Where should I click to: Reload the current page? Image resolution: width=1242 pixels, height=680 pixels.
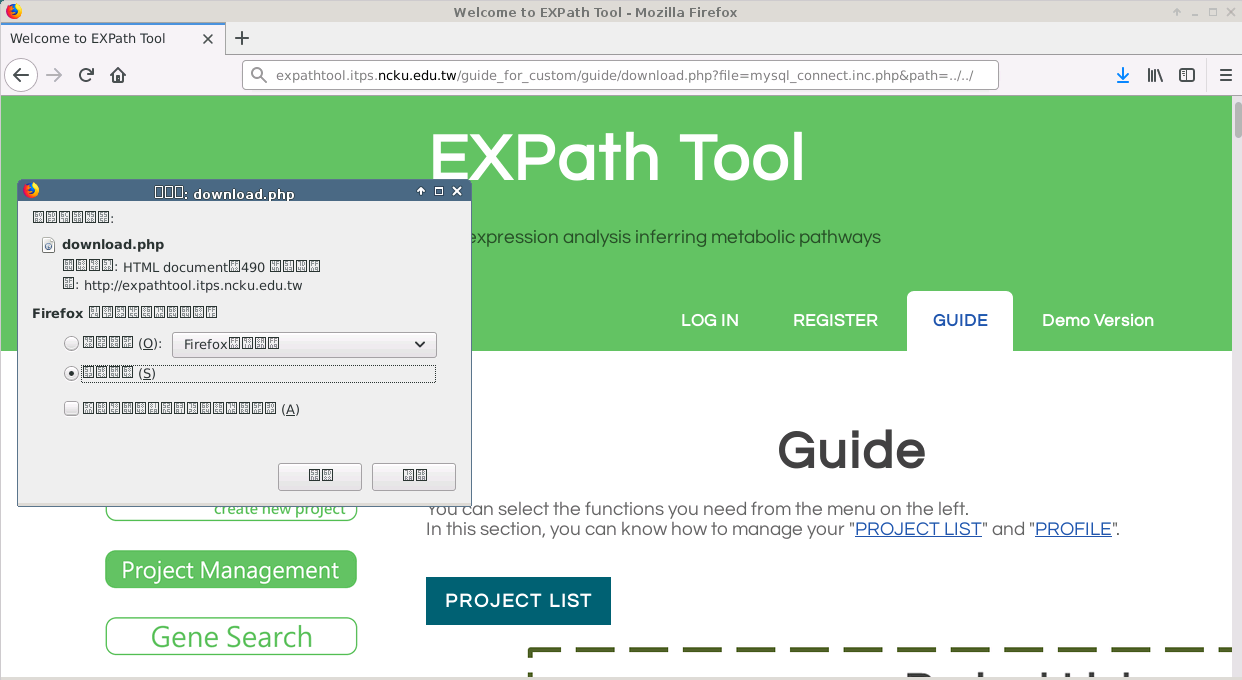point(86,75)
